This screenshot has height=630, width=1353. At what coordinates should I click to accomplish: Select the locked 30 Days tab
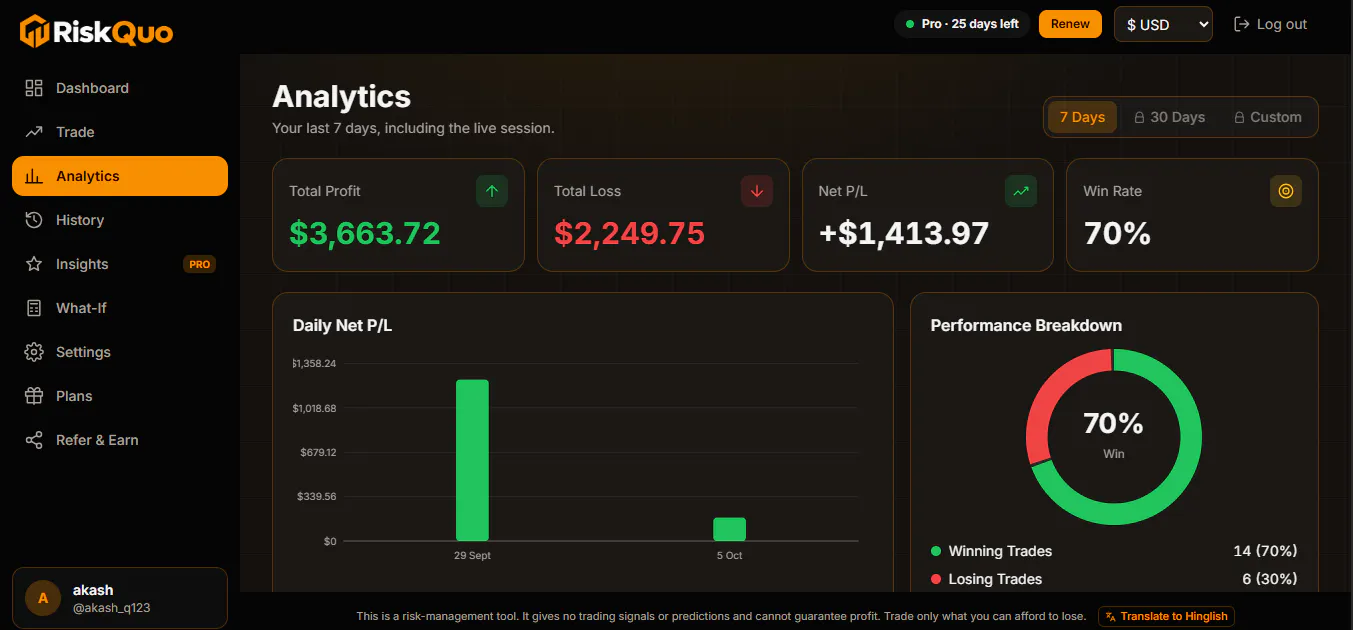[1169, 117]
